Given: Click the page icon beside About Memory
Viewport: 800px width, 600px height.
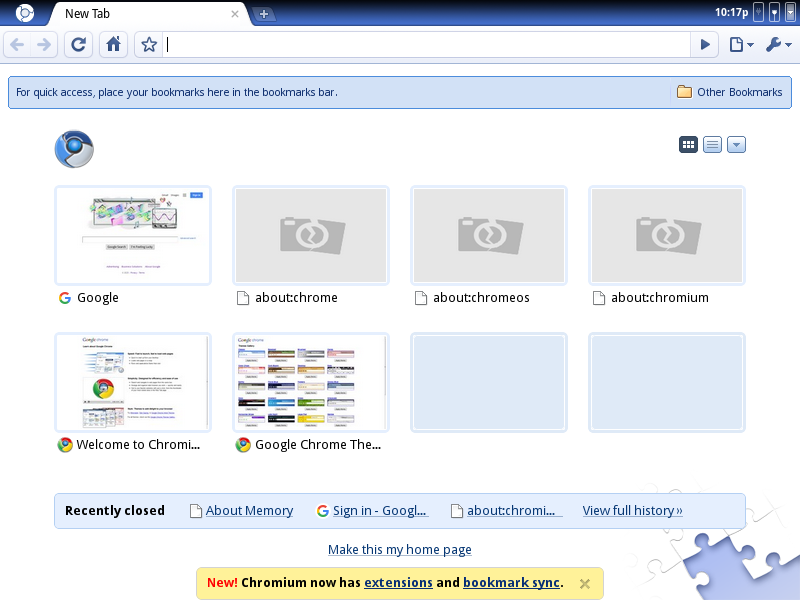Looking at the screenshot, I should pos(196,511).
